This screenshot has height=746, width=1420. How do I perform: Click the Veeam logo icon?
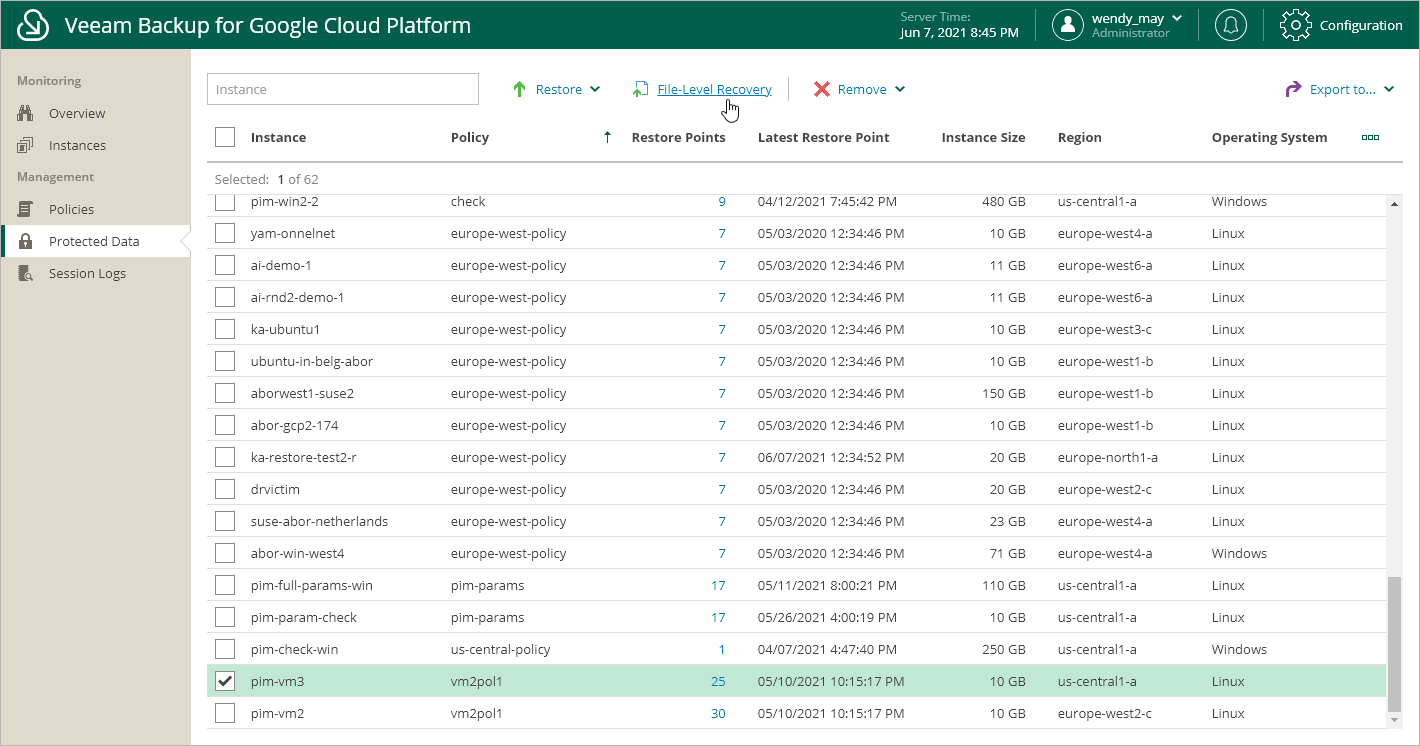click(34, 25)
